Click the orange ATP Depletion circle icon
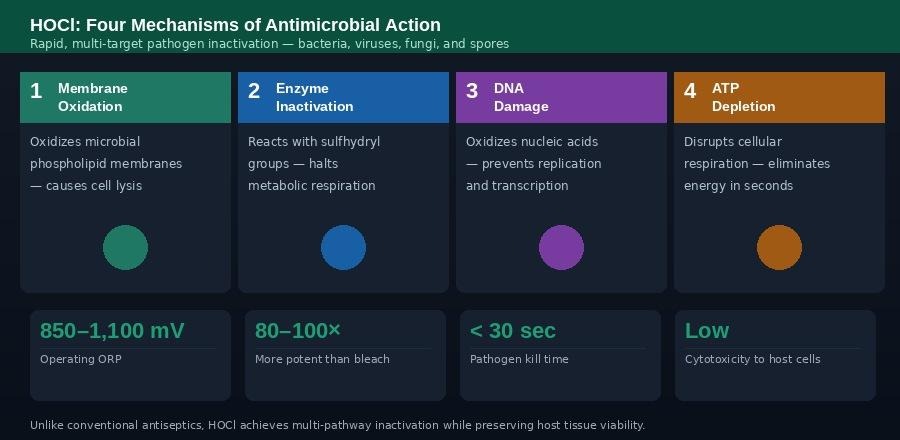Screen dimensions: 900x440 (x=779, y=248)
